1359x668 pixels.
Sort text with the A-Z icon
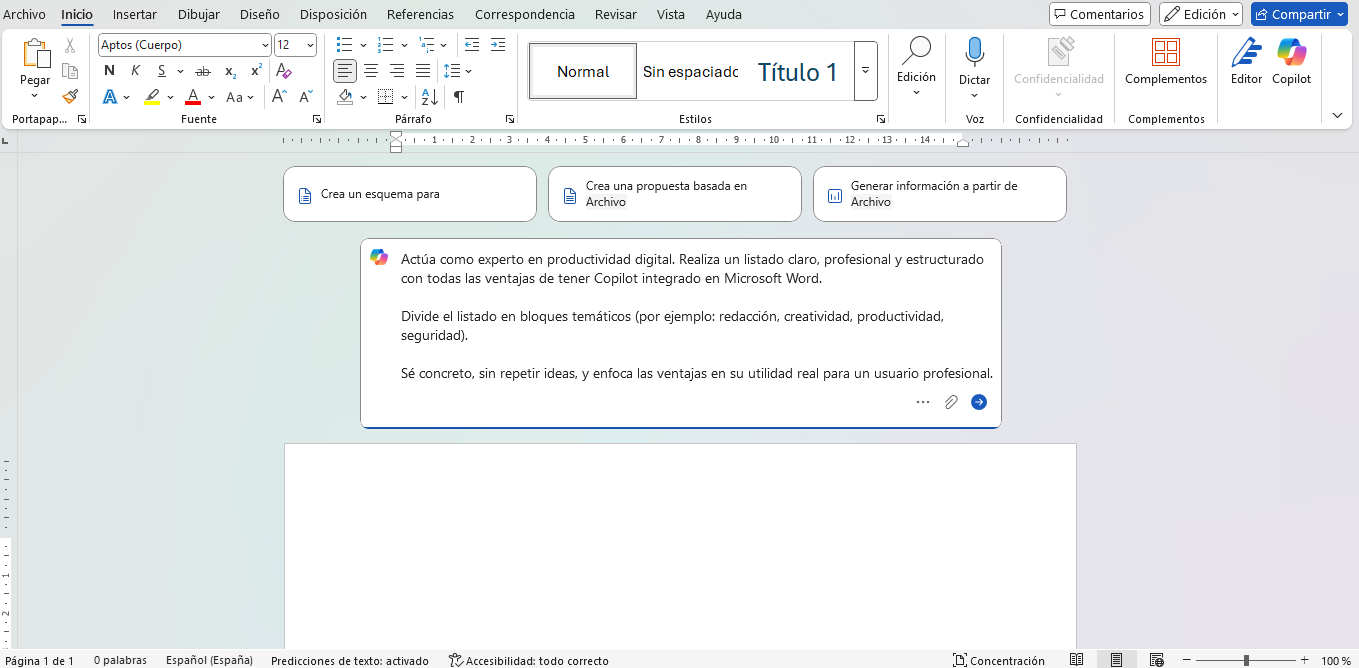[x=429, y=97]
